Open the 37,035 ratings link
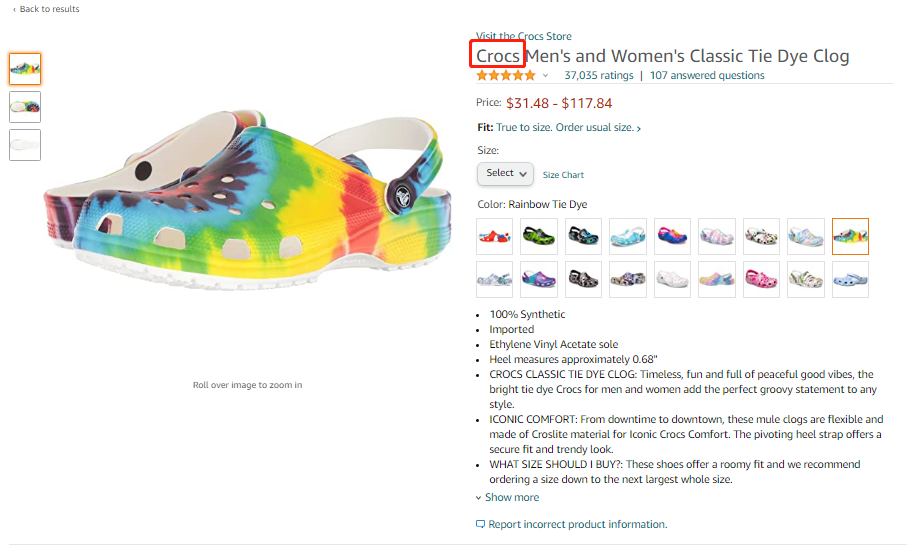 (x=599, y=75)
